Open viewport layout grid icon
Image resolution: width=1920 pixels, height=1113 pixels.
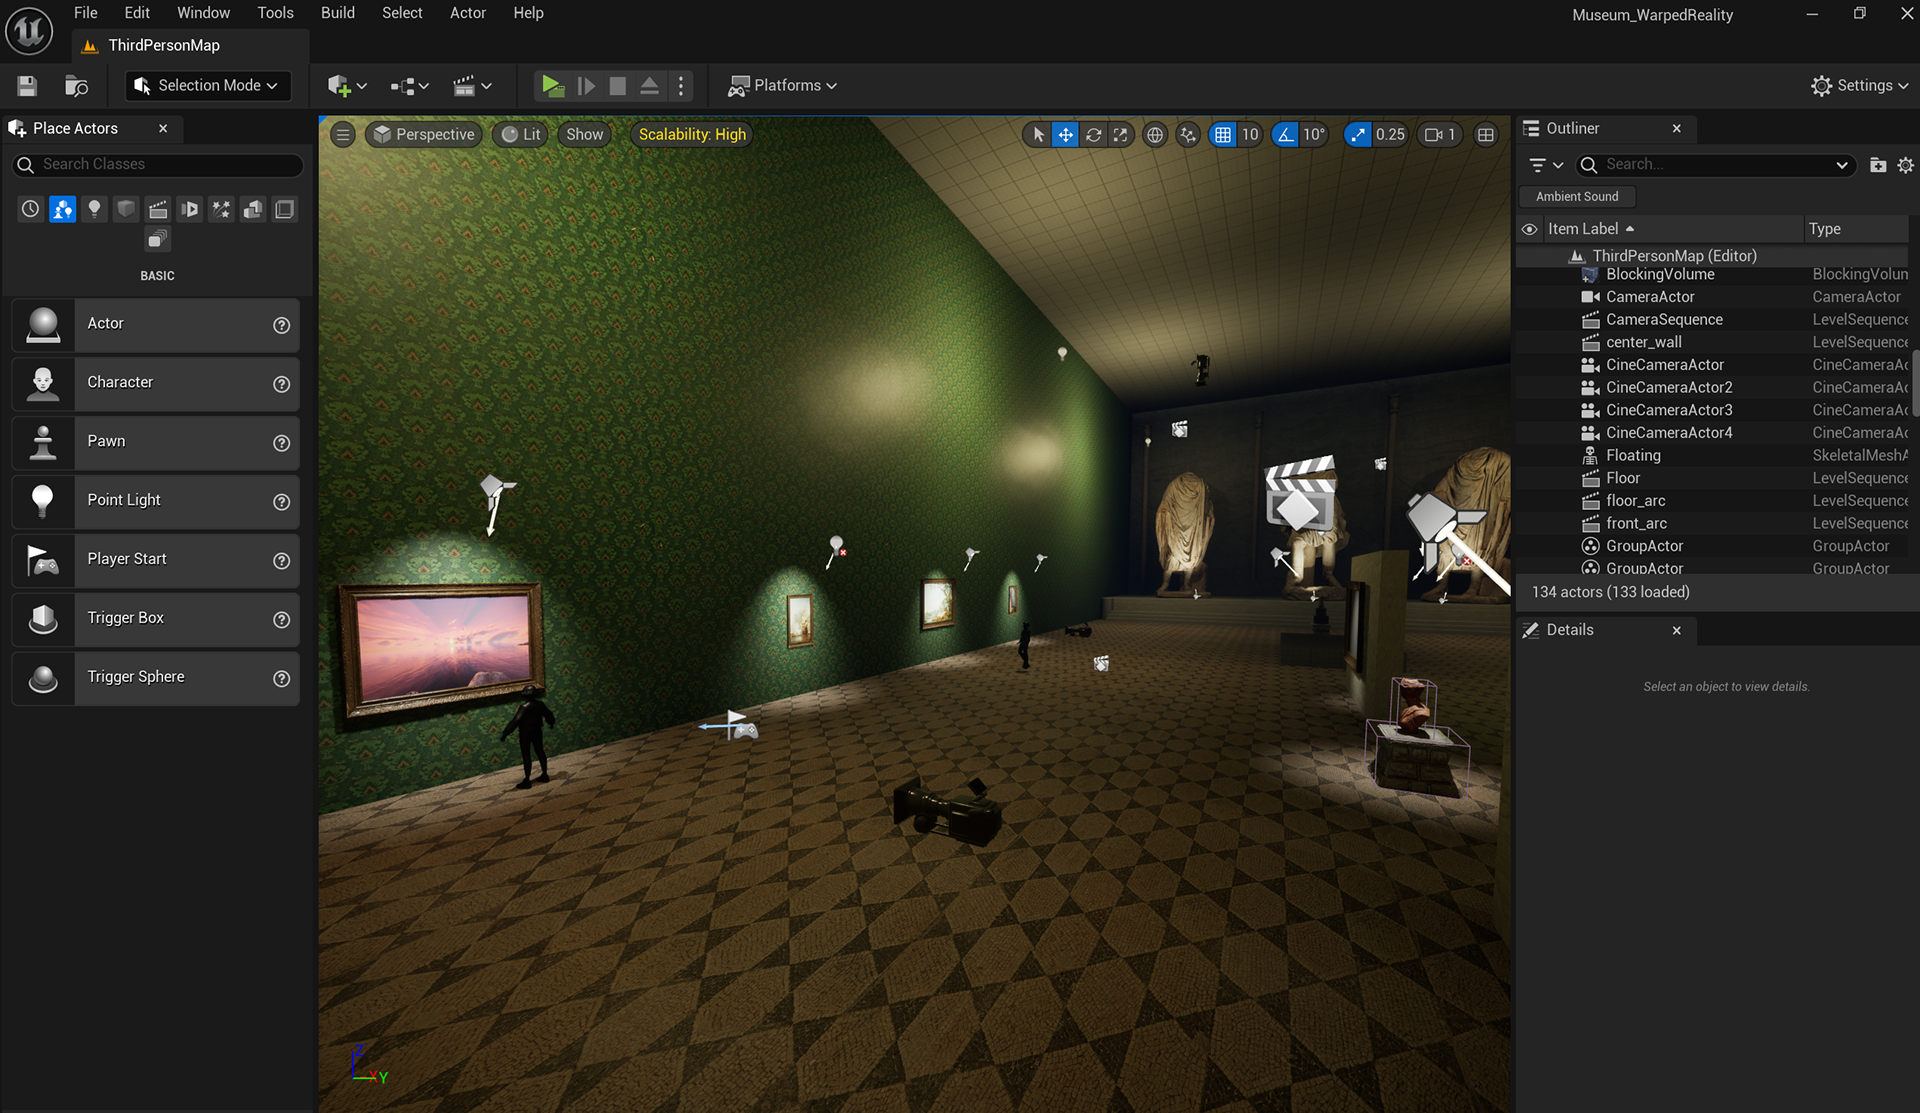click(x=1486, y=135)
